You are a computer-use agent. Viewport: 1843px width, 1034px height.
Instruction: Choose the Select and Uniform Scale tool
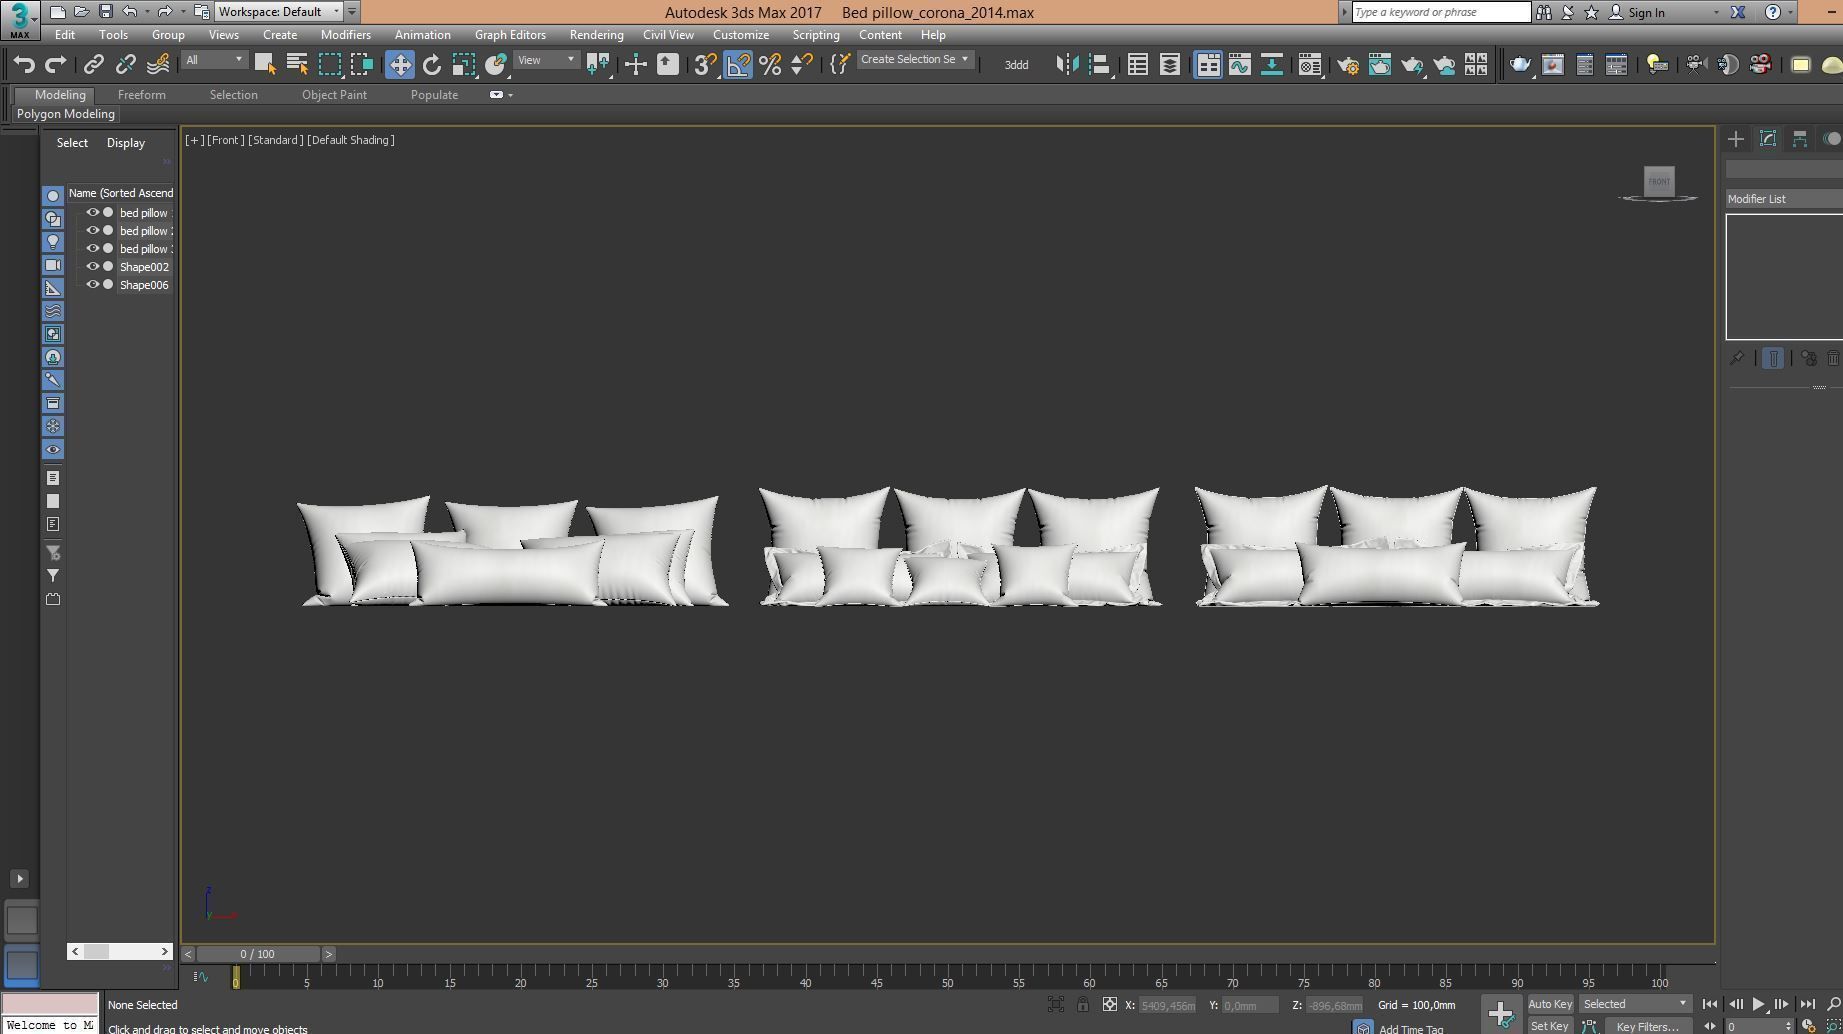(463, 65)
